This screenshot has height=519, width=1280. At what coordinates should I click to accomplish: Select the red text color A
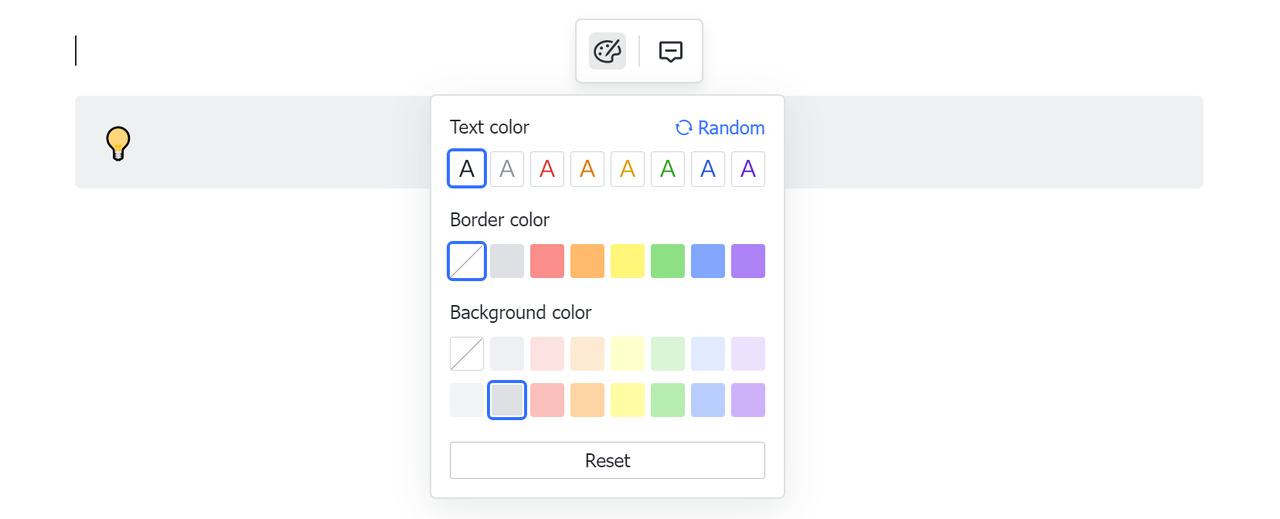pos(547,169)
